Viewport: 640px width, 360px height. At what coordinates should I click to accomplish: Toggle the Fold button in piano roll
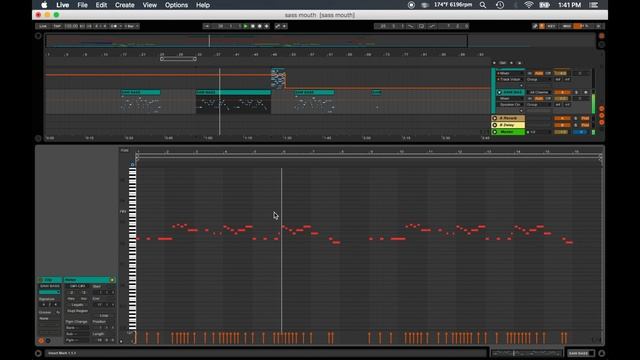tap(124, 150)
